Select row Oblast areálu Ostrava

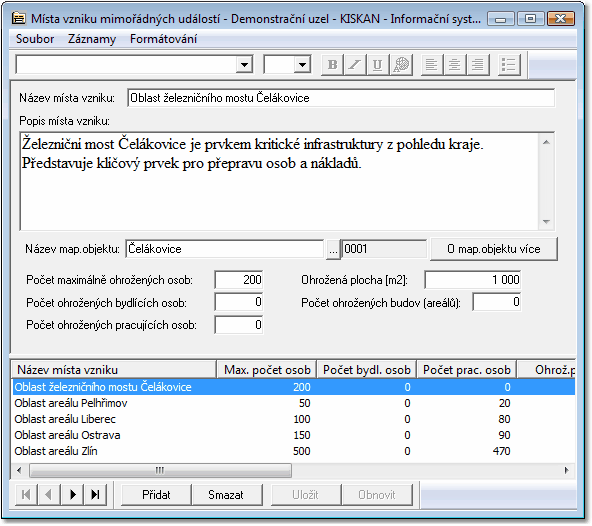(293, 435)
